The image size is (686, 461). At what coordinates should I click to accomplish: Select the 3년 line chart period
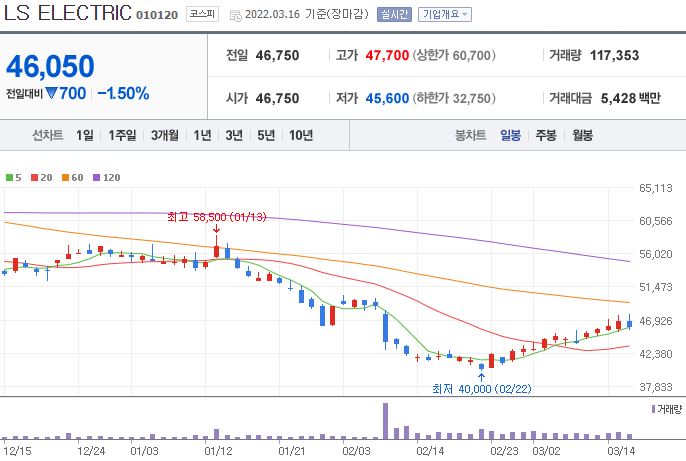coord(234,135)
